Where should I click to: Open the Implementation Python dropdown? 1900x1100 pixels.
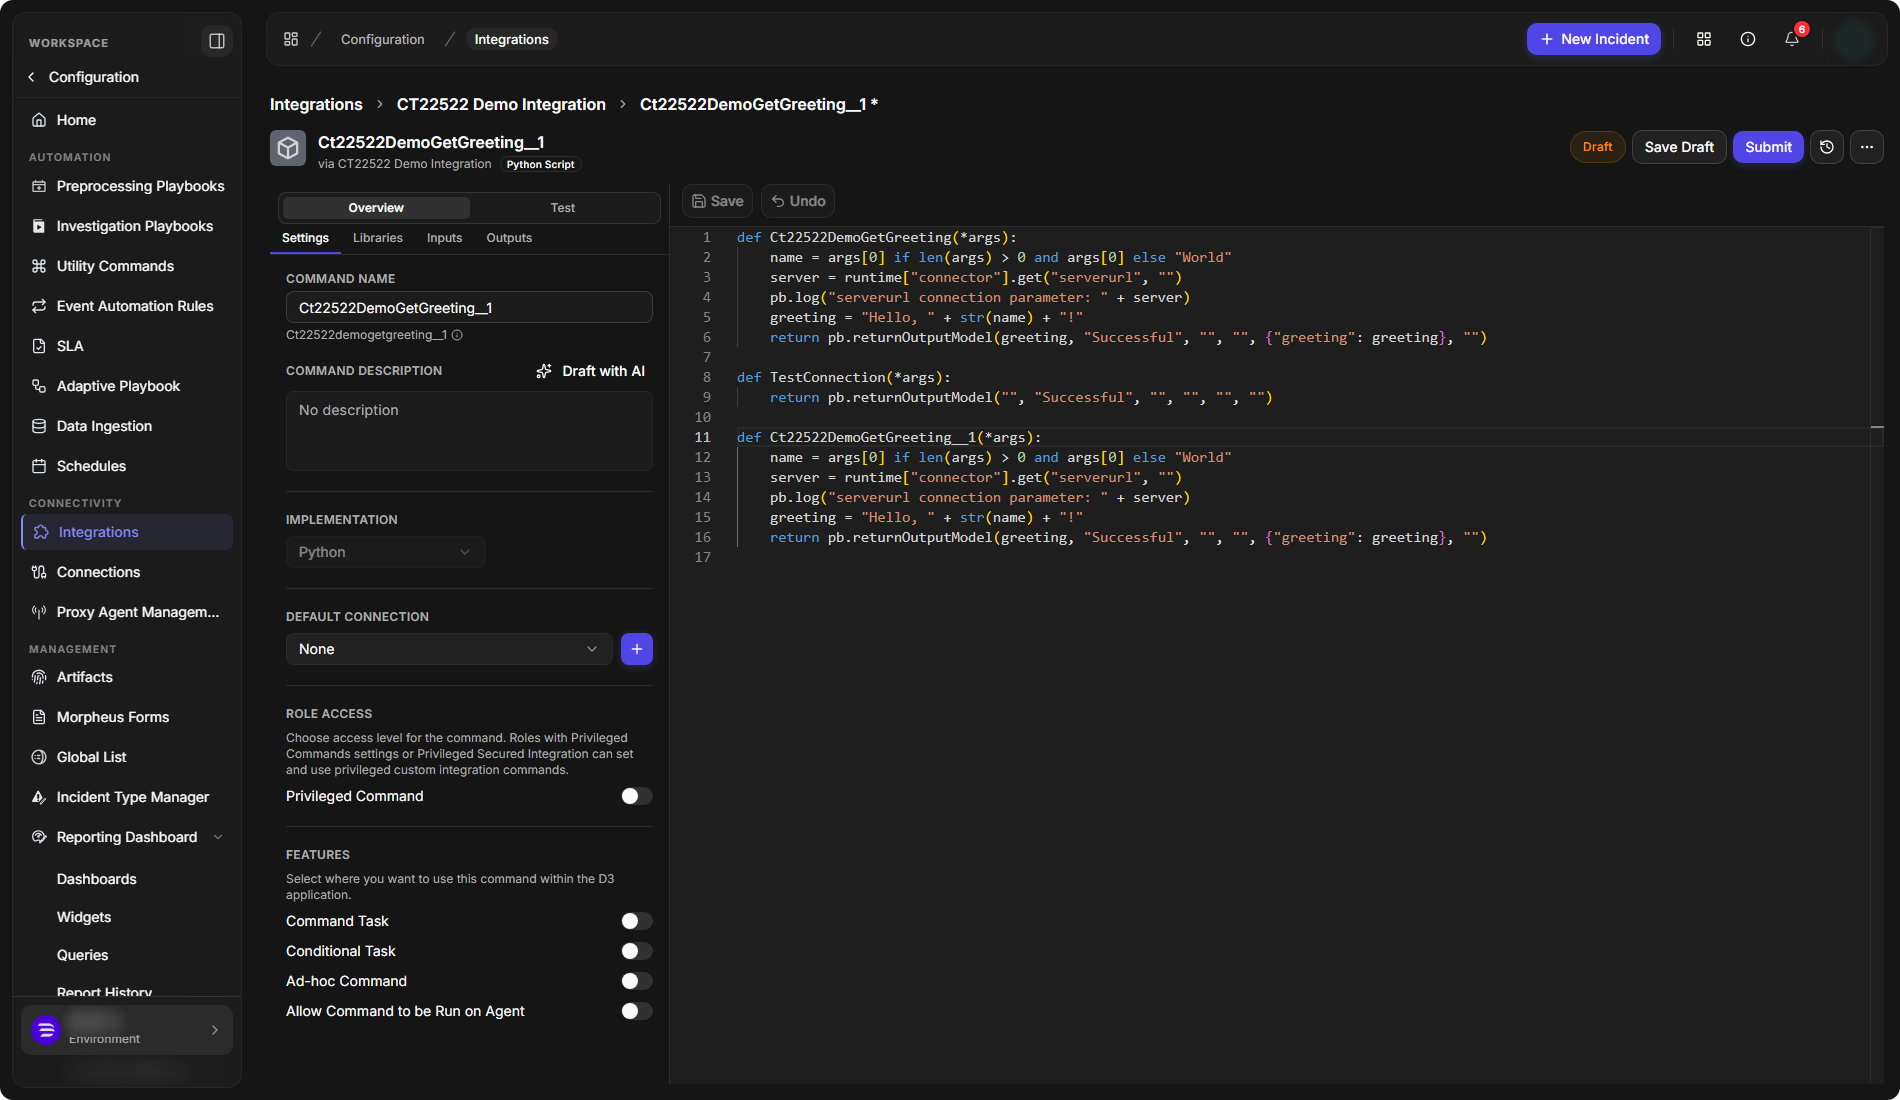point(386,552)
